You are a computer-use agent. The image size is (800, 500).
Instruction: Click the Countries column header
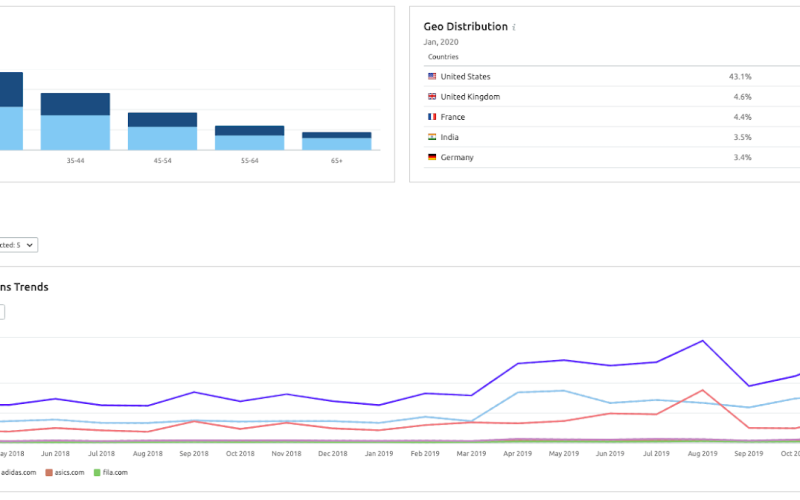443,57
